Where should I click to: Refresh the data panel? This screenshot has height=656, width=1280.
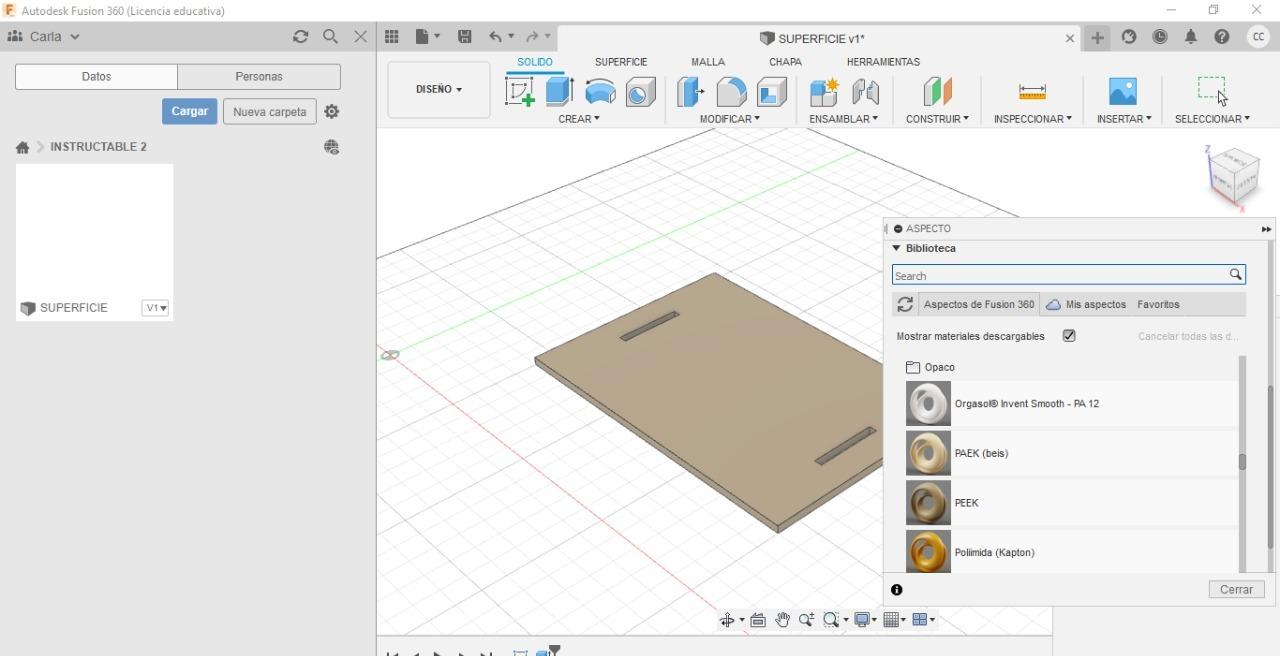pos(300,37)
